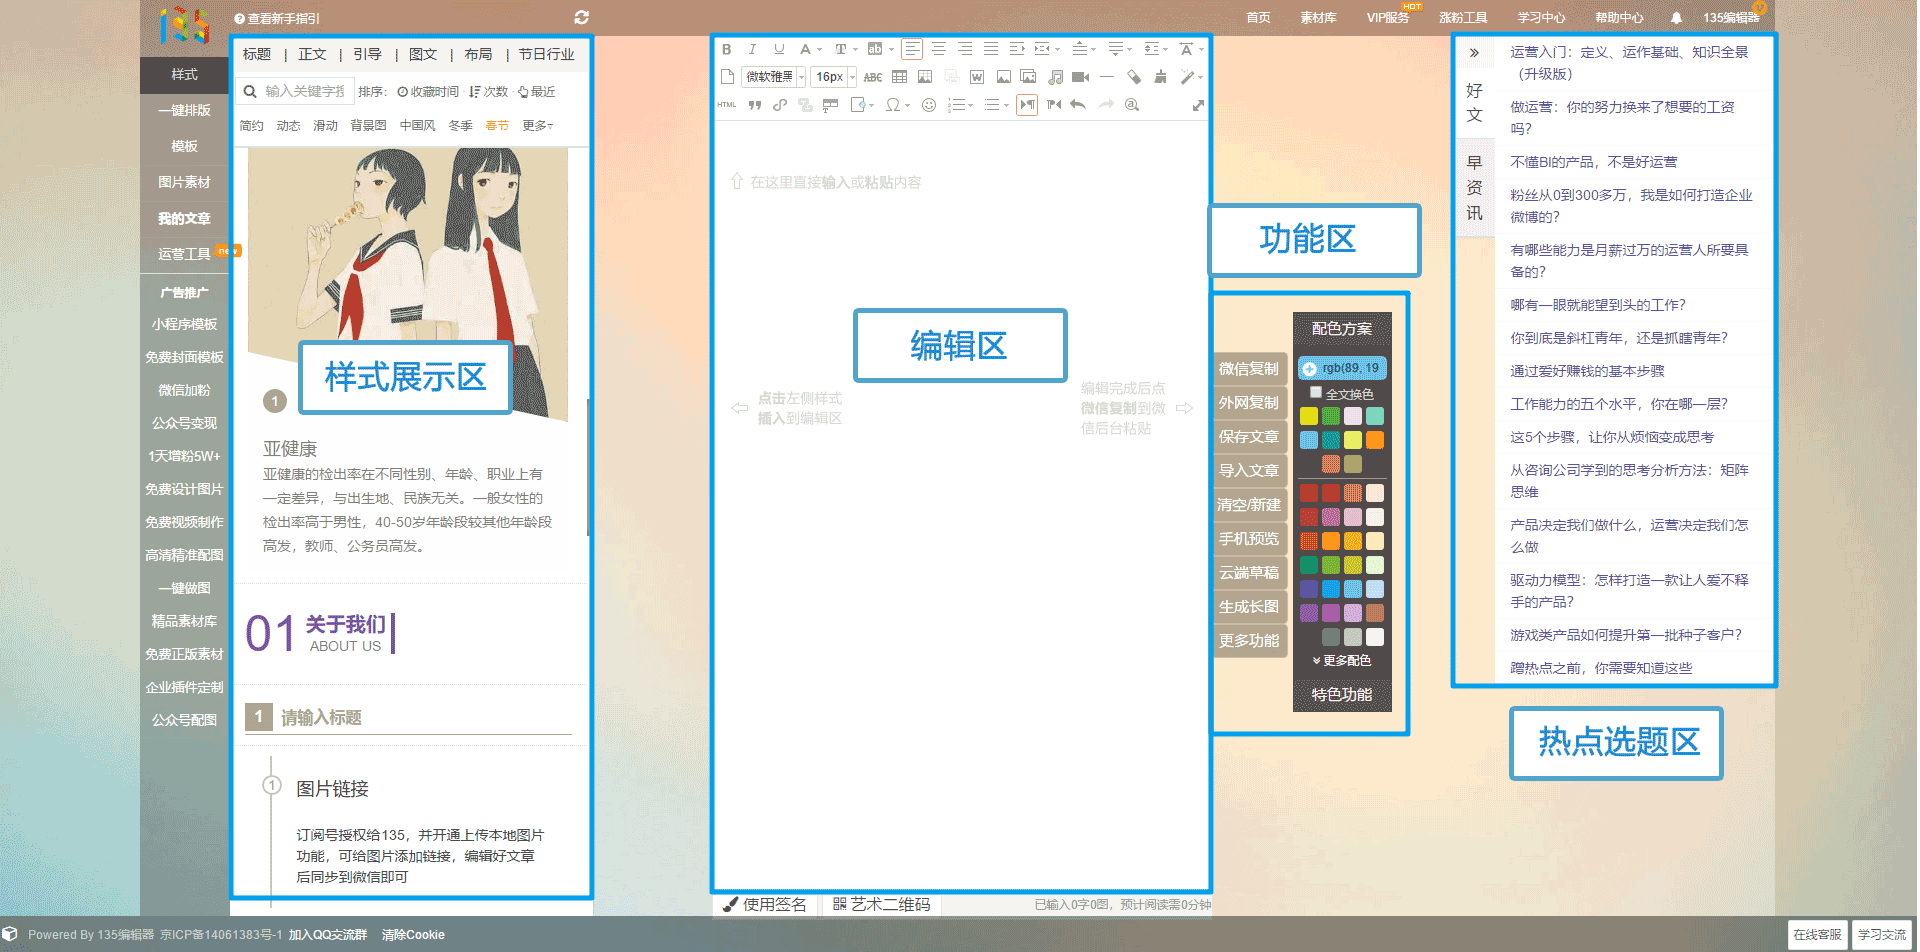The width and height of the screenshot is (1920, 952).
Task: Import a Word document via W icon
Action: (x=977, y=77)
